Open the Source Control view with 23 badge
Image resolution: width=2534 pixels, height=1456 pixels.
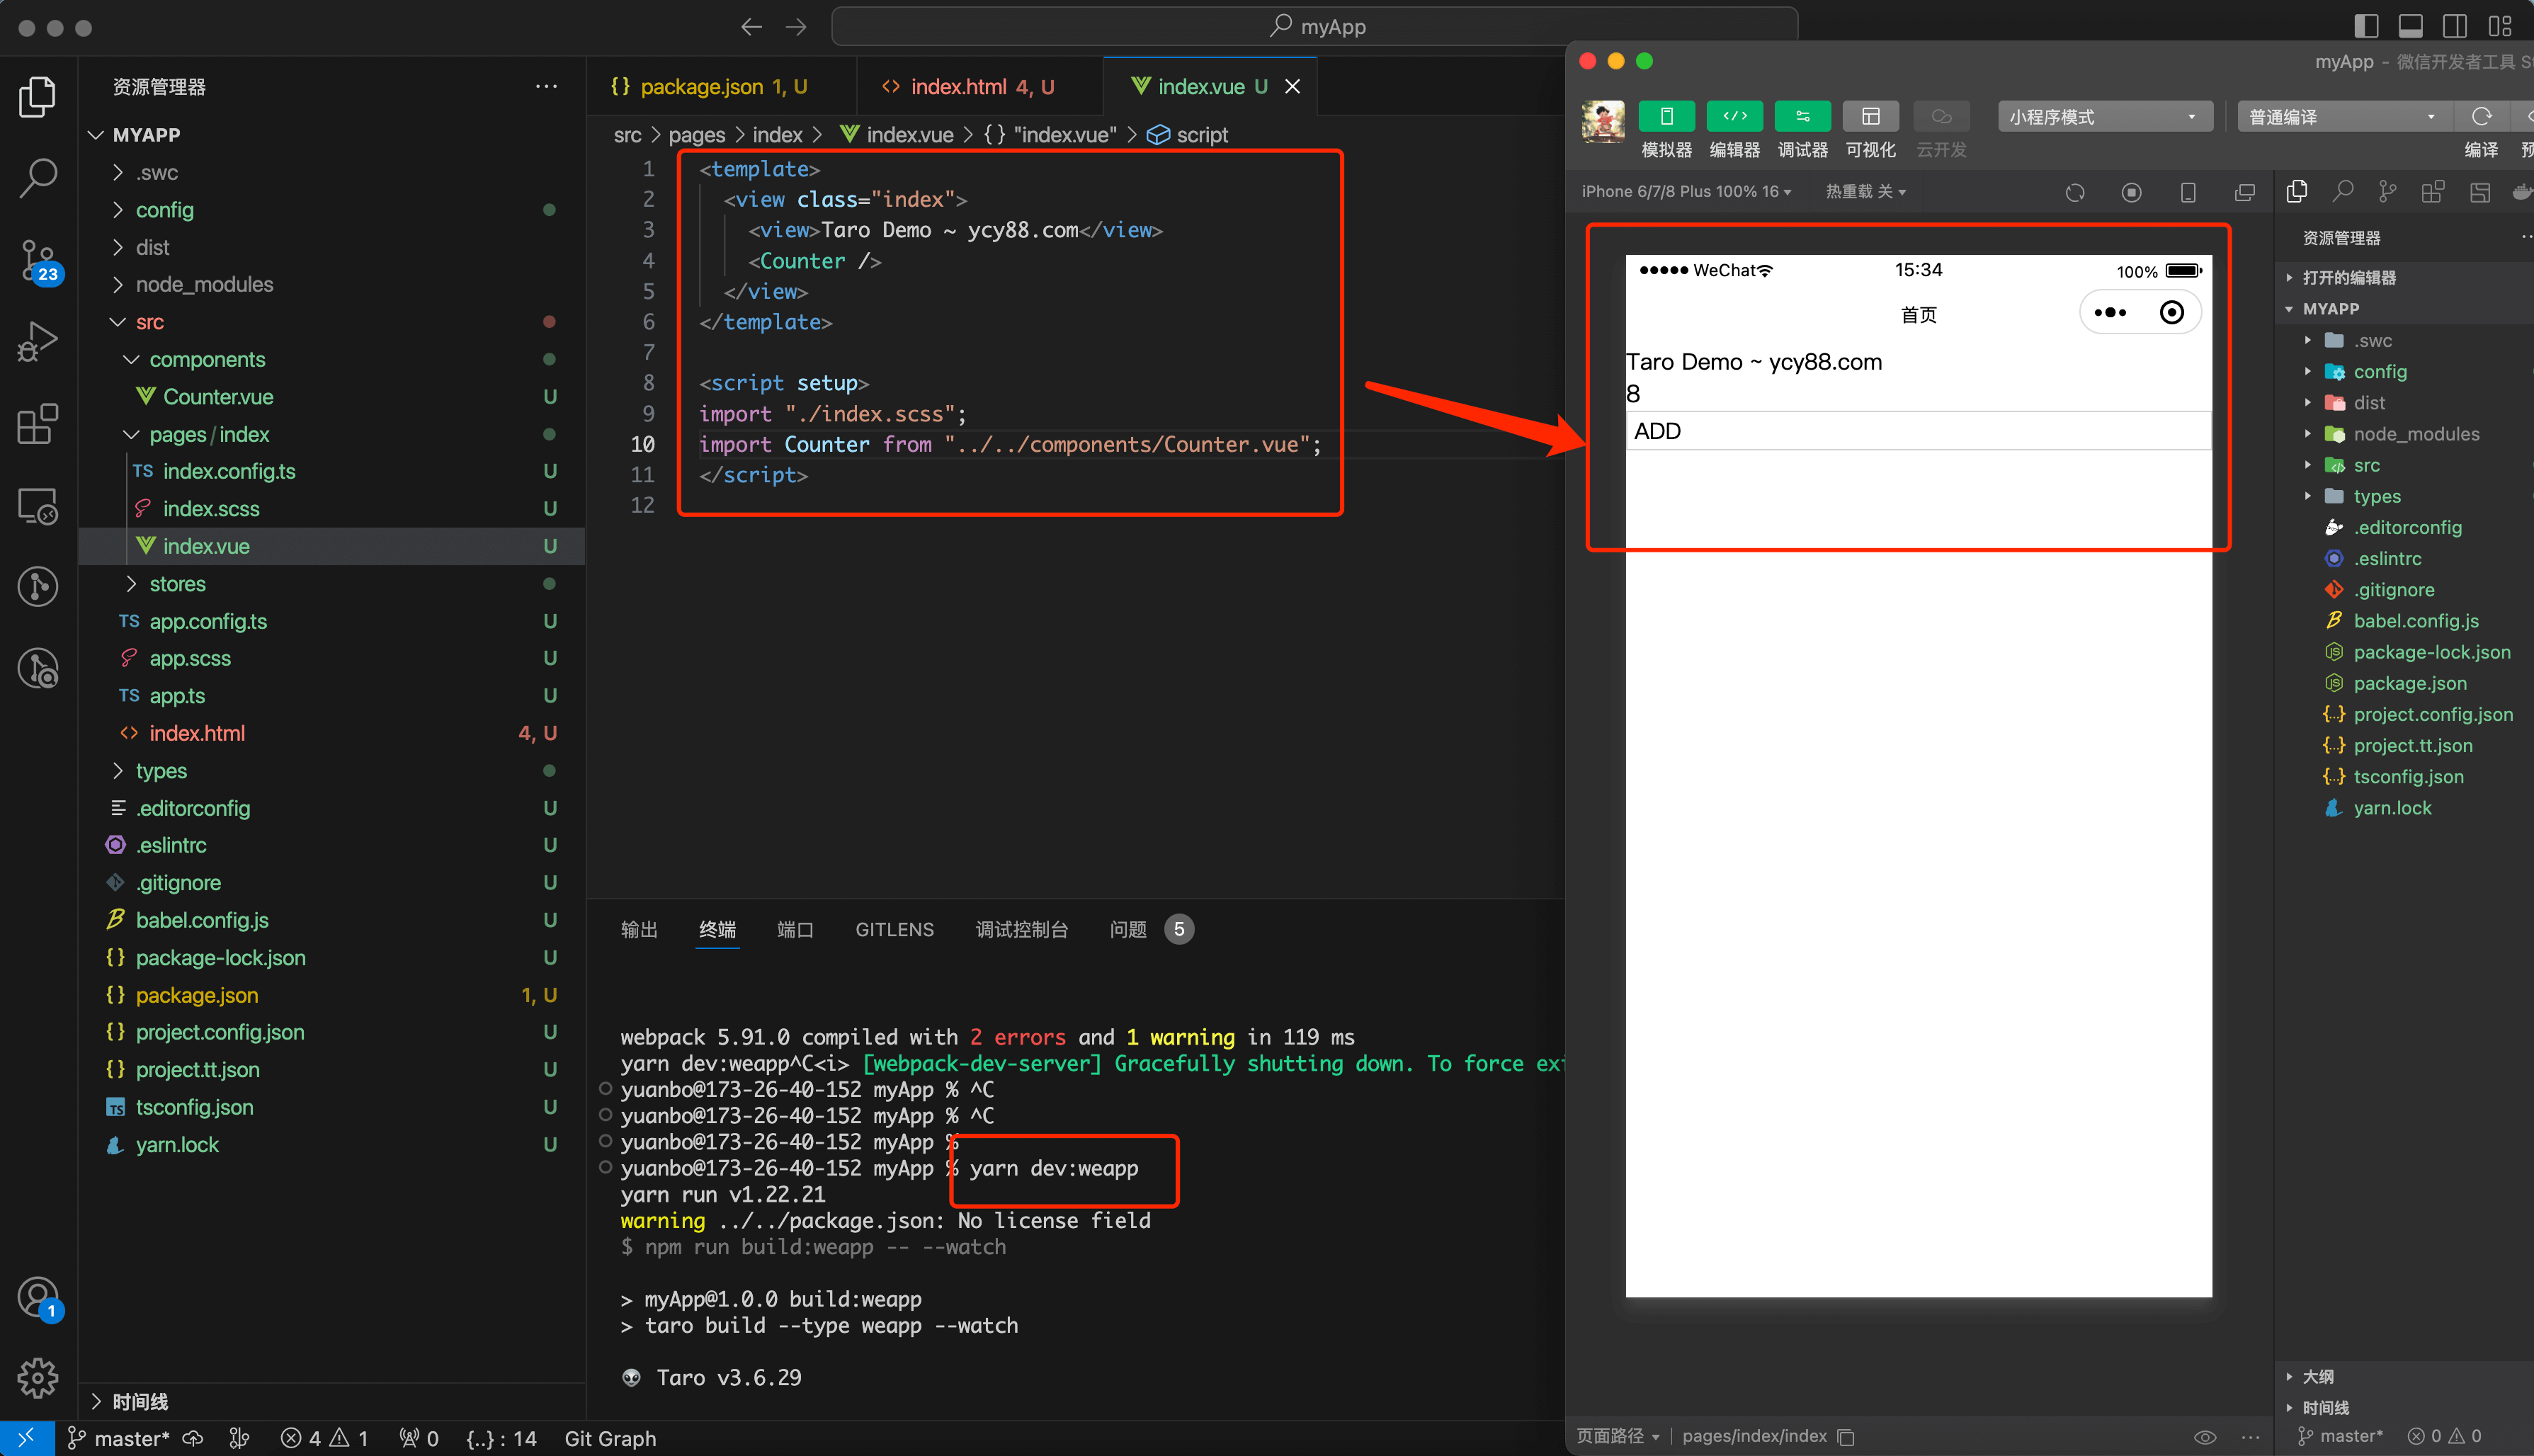click(38, 259)
